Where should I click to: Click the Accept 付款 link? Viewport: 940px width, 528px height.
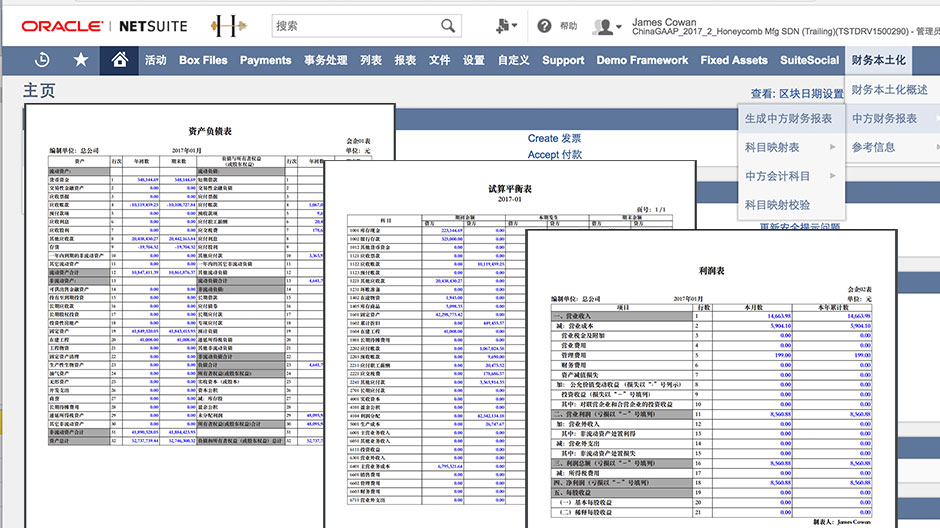(555, 154)
